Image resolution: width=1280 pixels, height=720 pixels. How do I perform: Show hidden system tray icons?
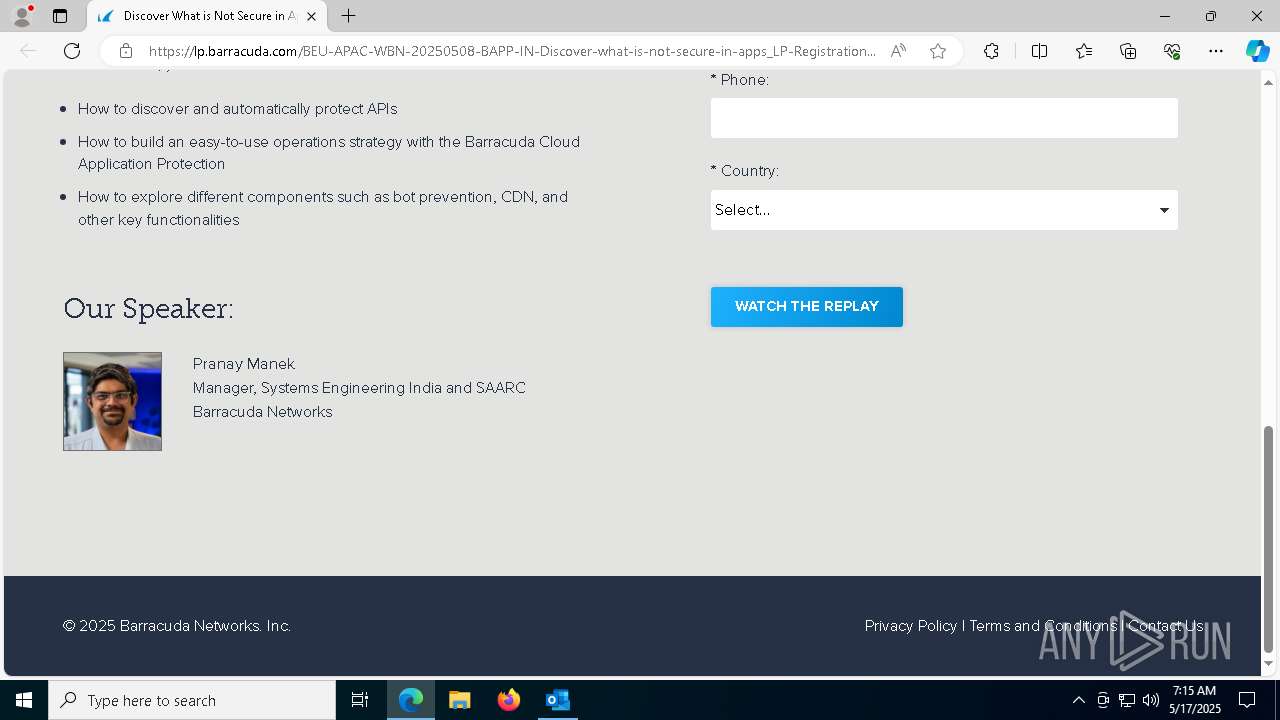[x=1078, y=700]
